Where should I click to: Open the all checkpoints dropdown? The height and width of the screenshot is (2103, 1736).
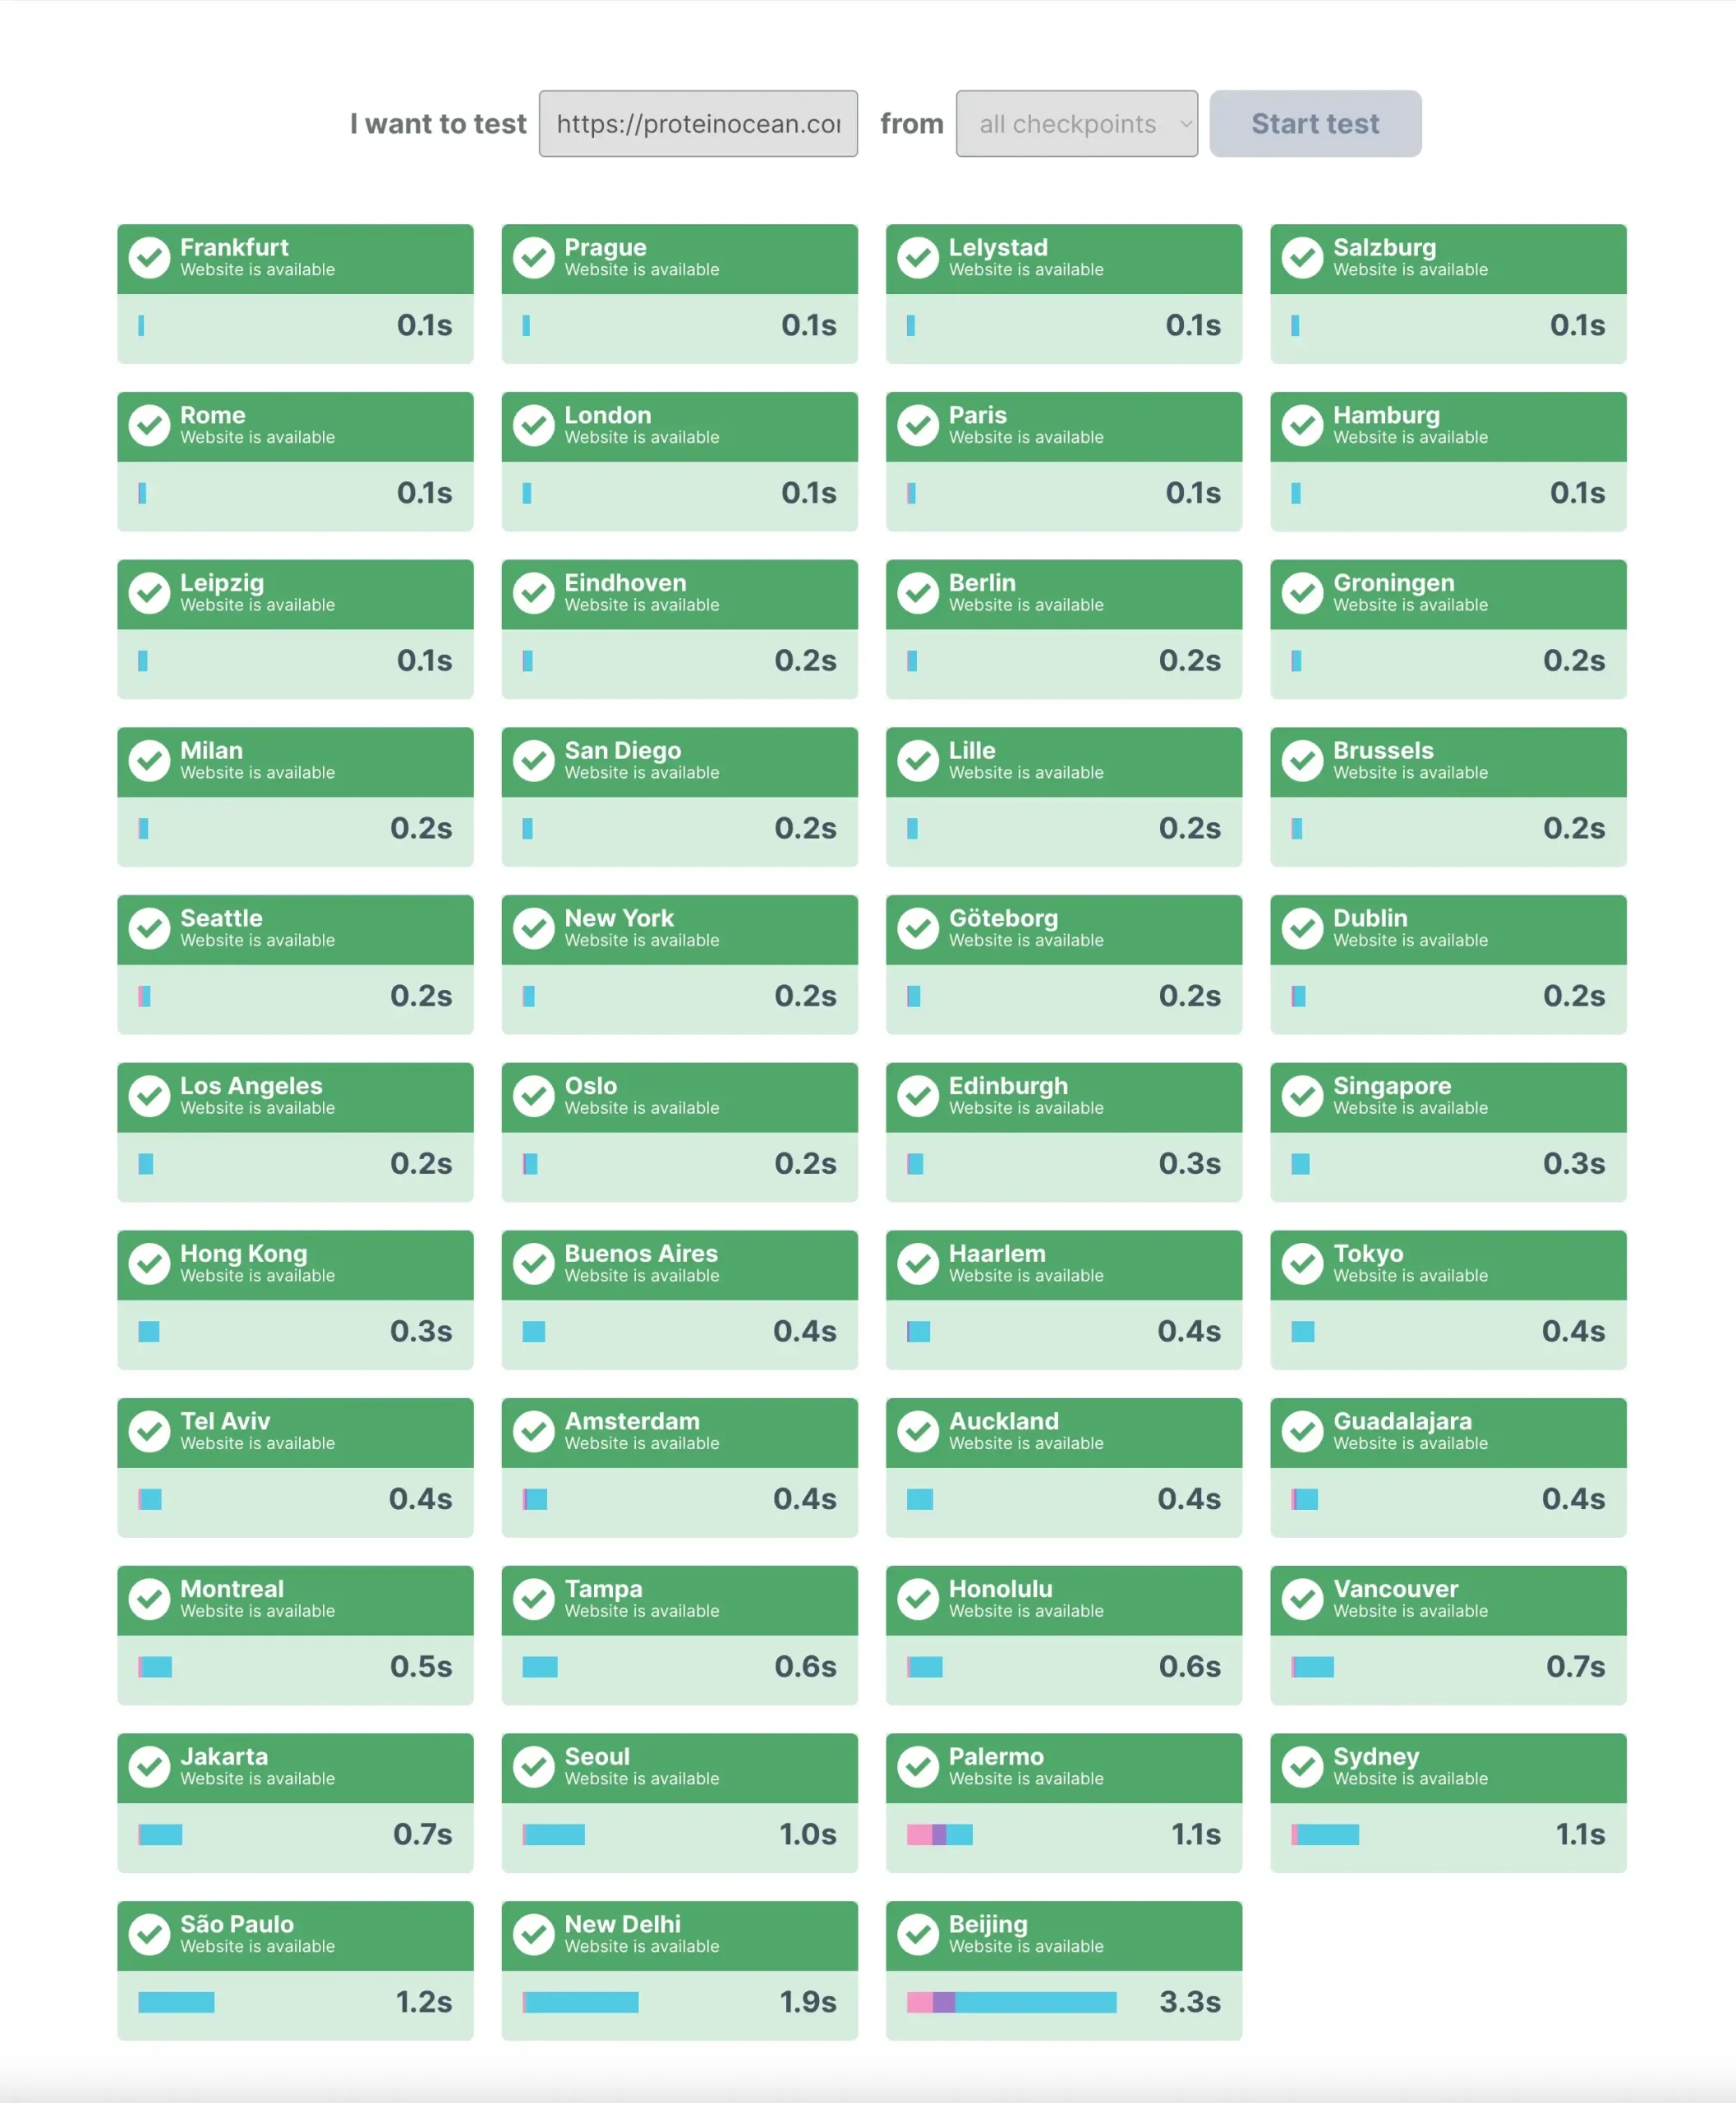click(x=1076, y=123)
